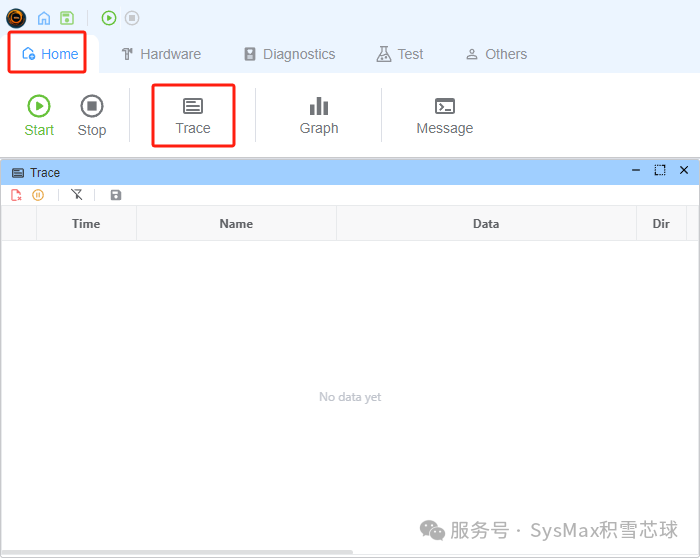Switch to the Hardware tab

click(x=160, y=54)
